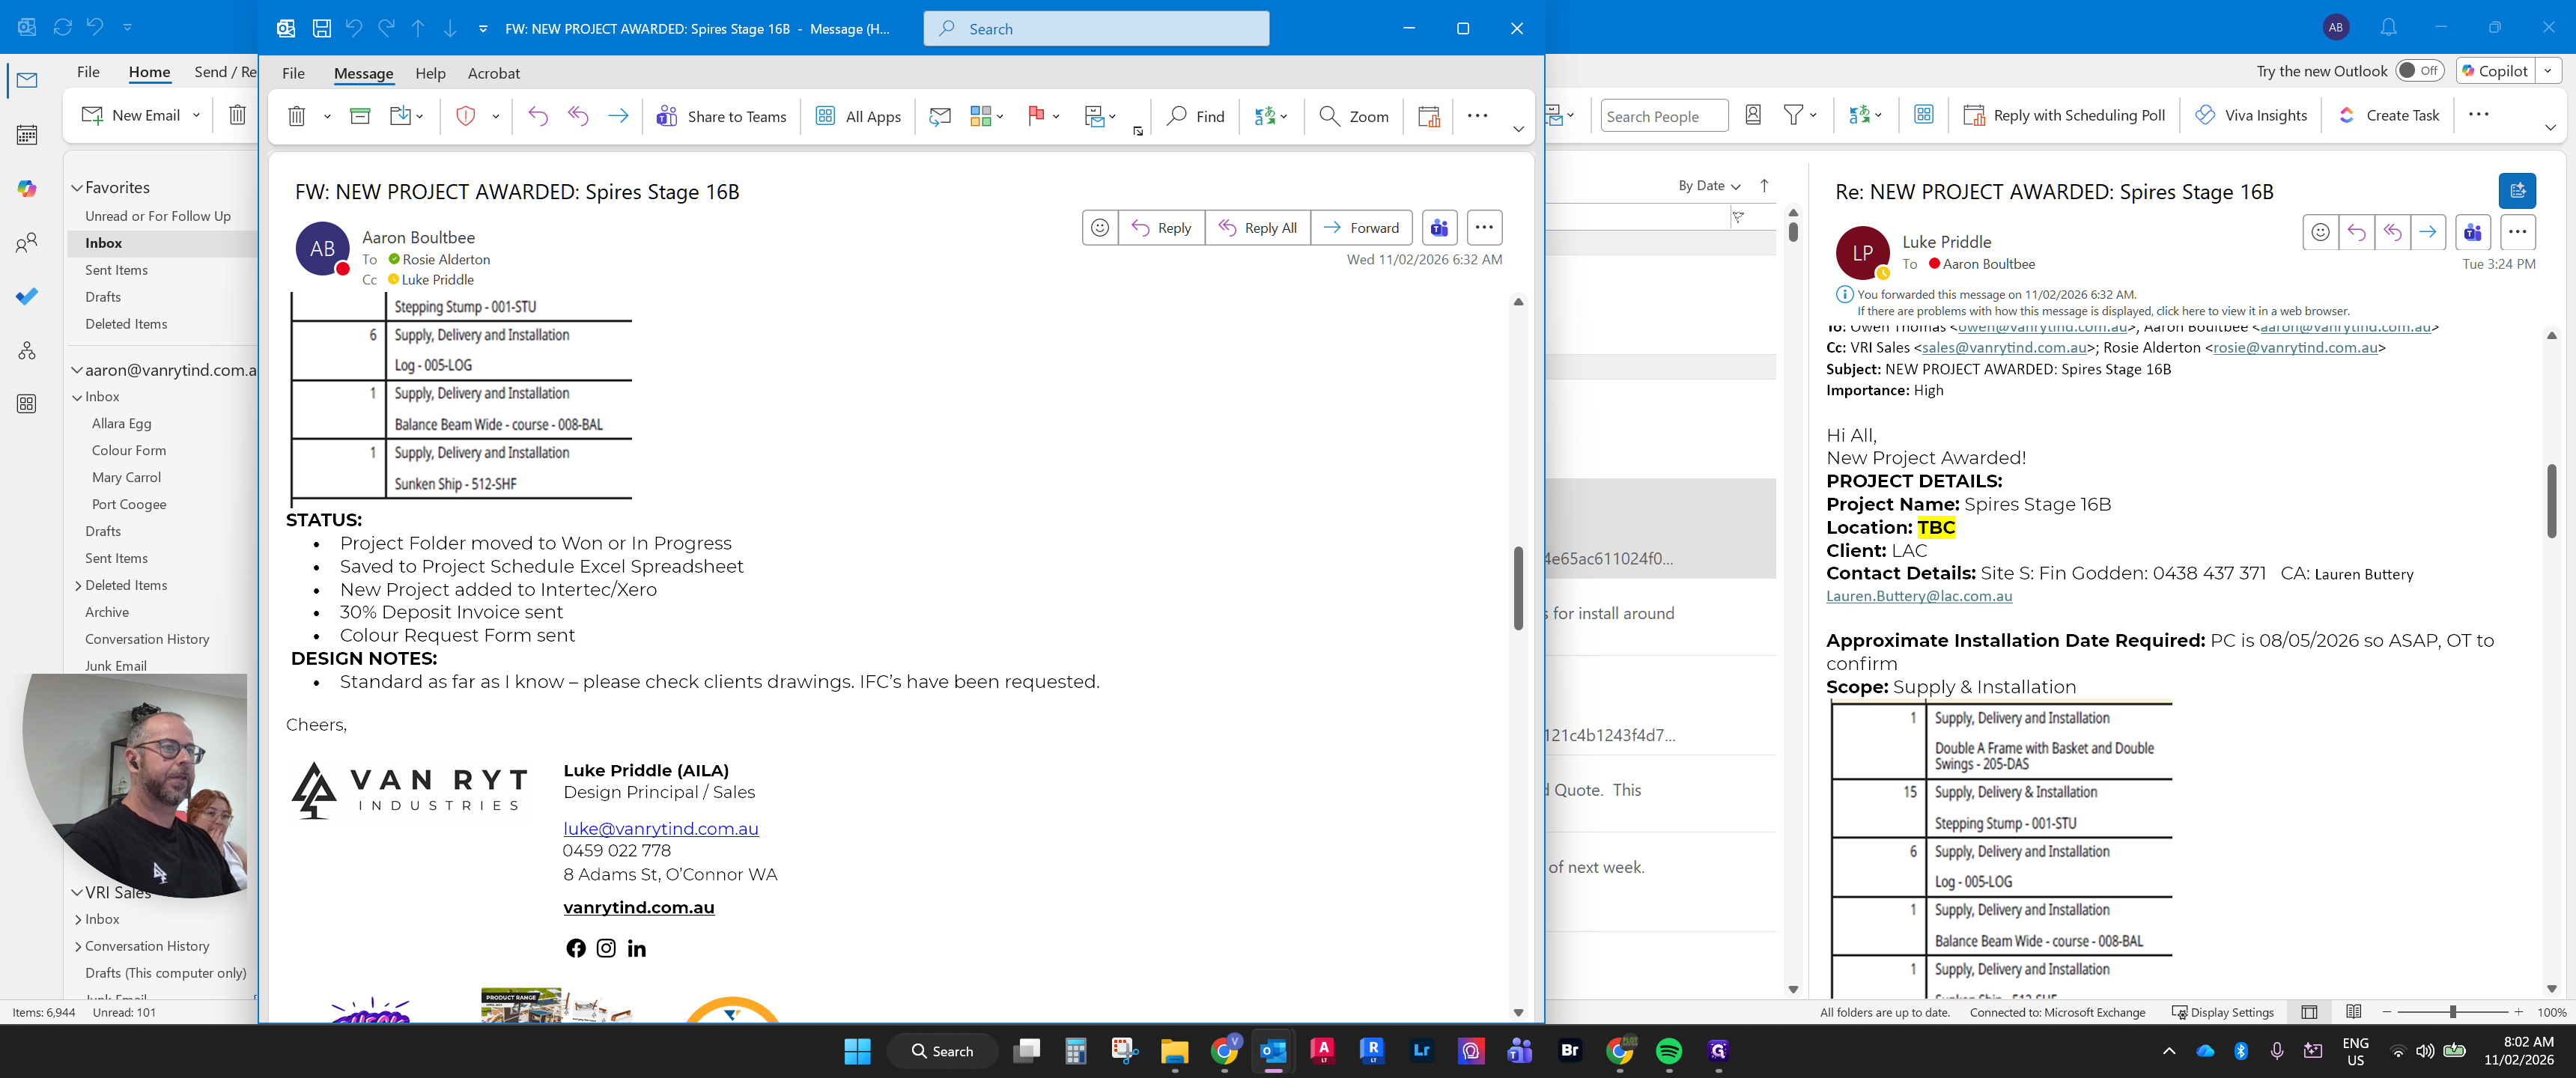
Task: Click the emoji reaction icon beside Reply
Action: pos(1099,228)
